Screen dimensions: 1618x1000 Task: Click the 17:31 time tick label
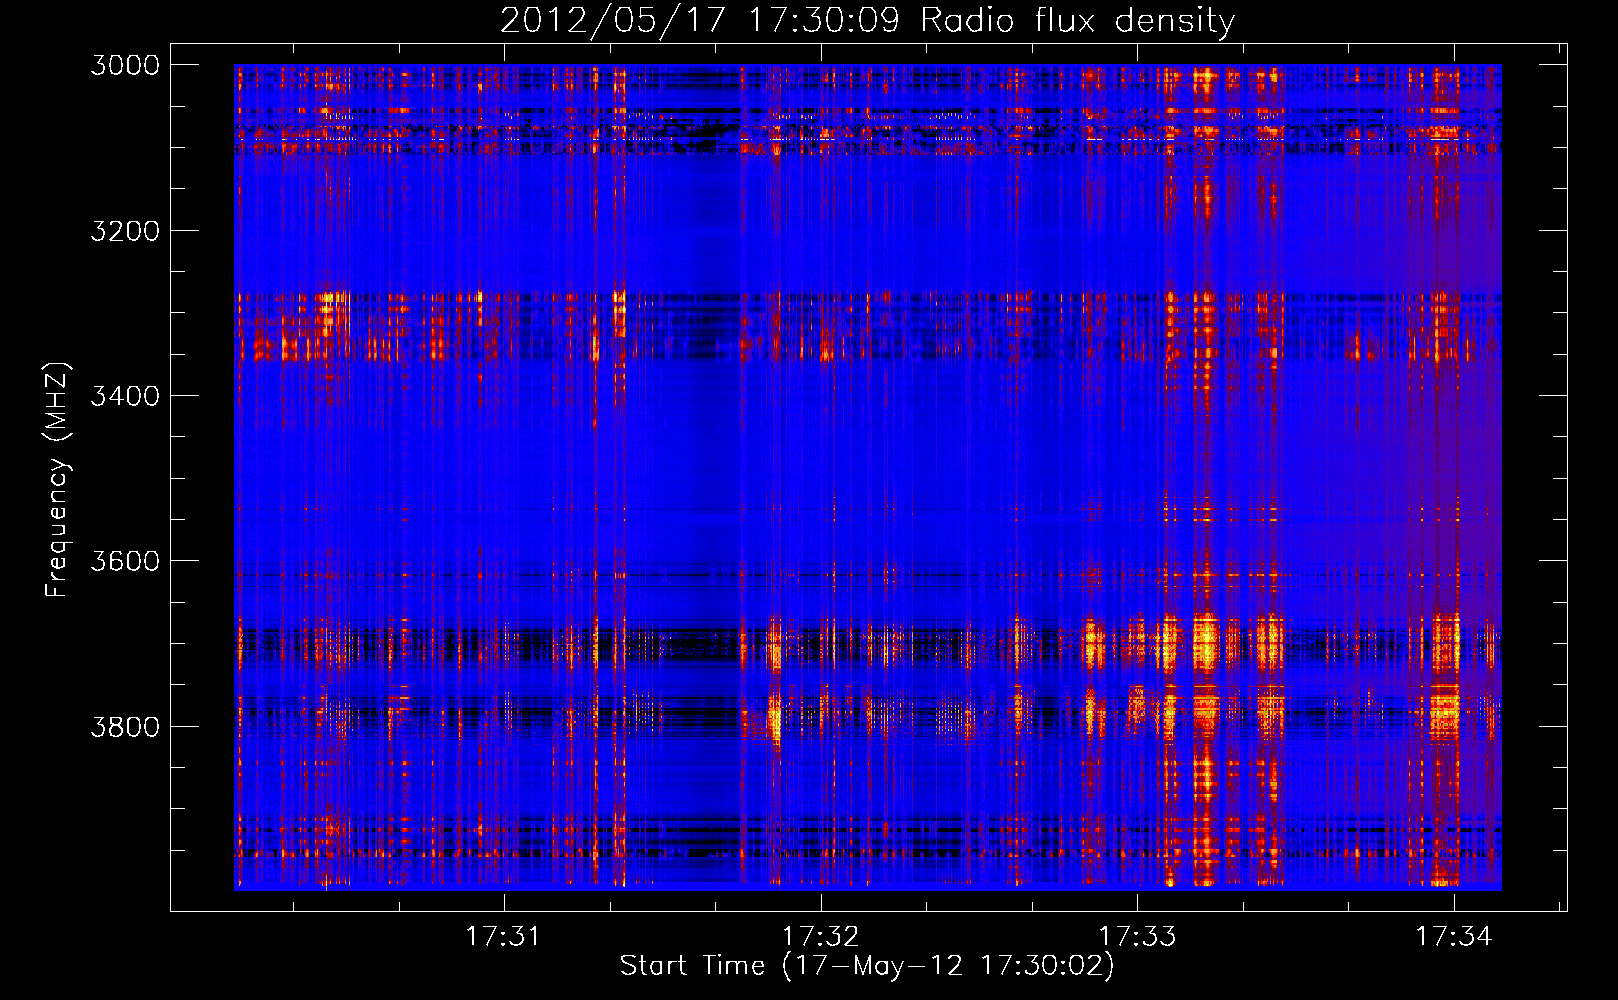pyautogui.click(x=503, y=936)
